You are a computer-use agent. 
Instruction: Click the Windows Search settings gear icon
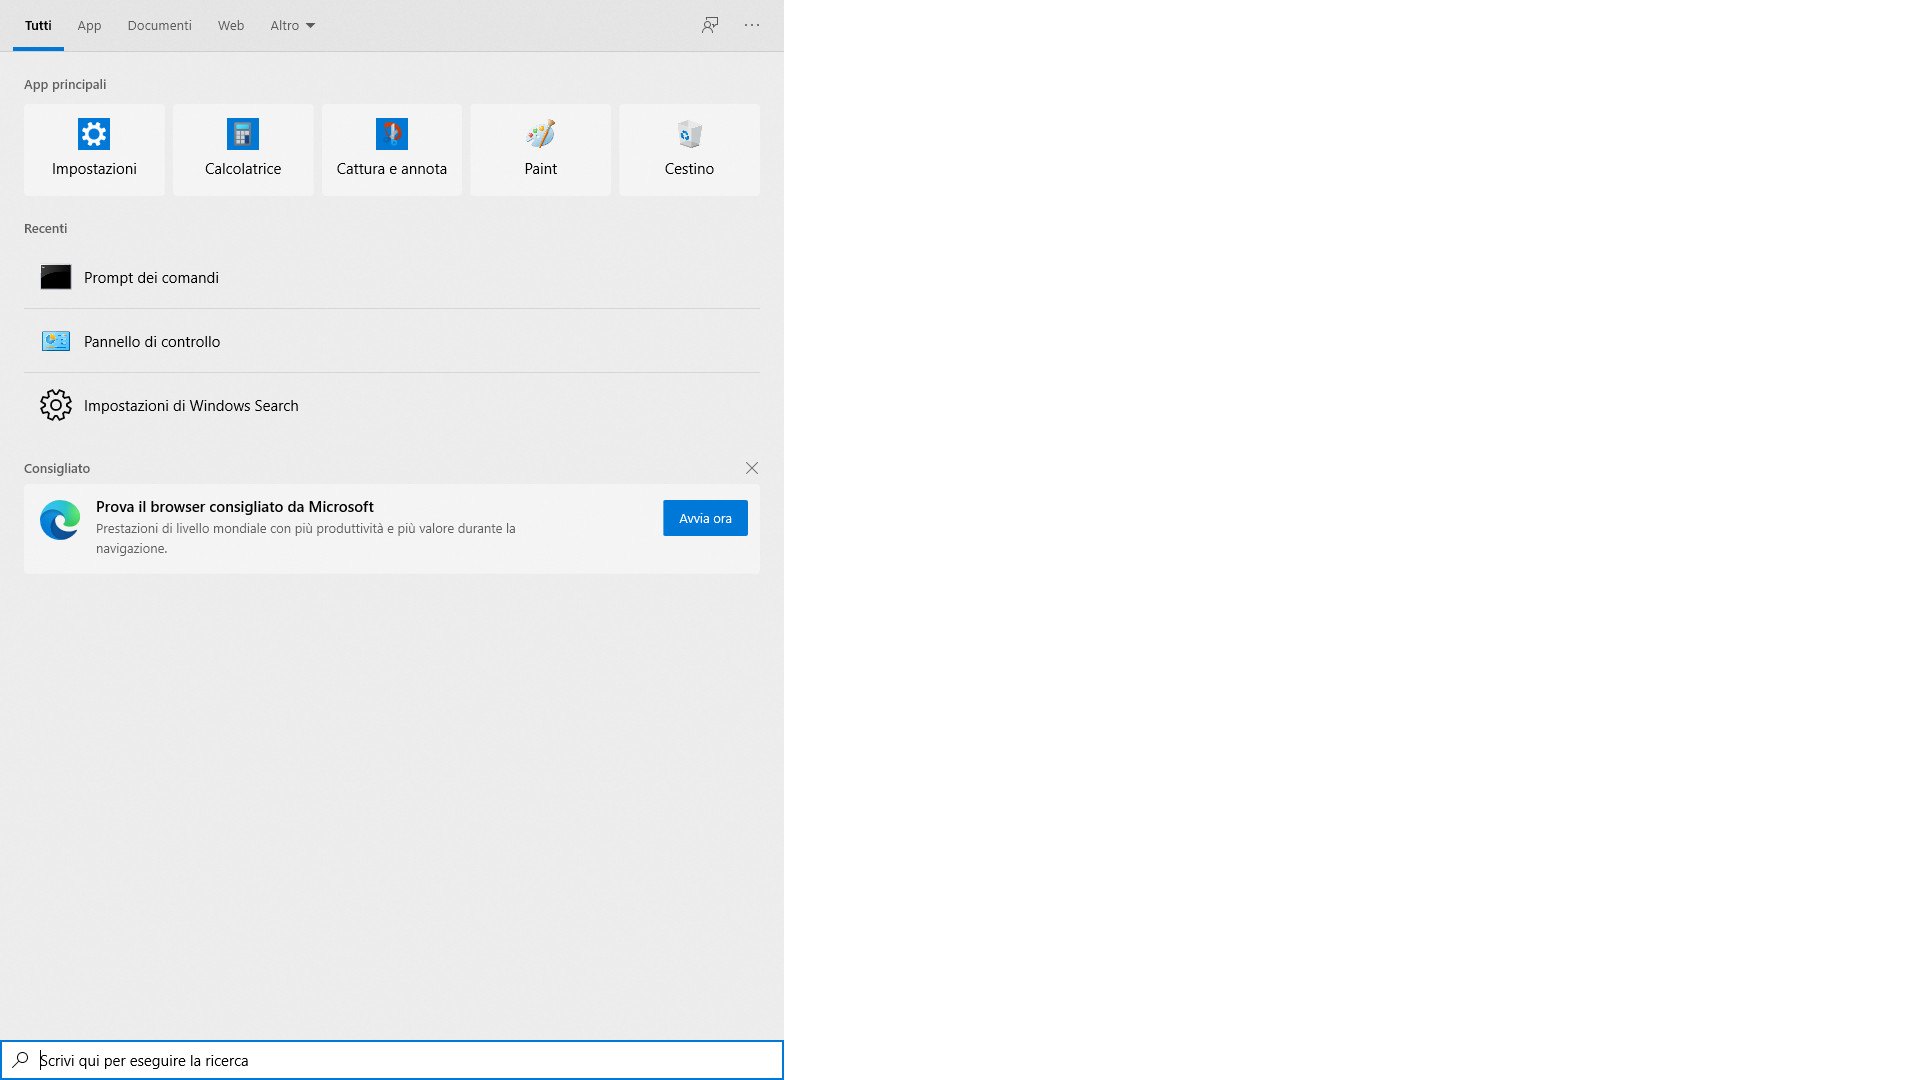pos(56,405)
